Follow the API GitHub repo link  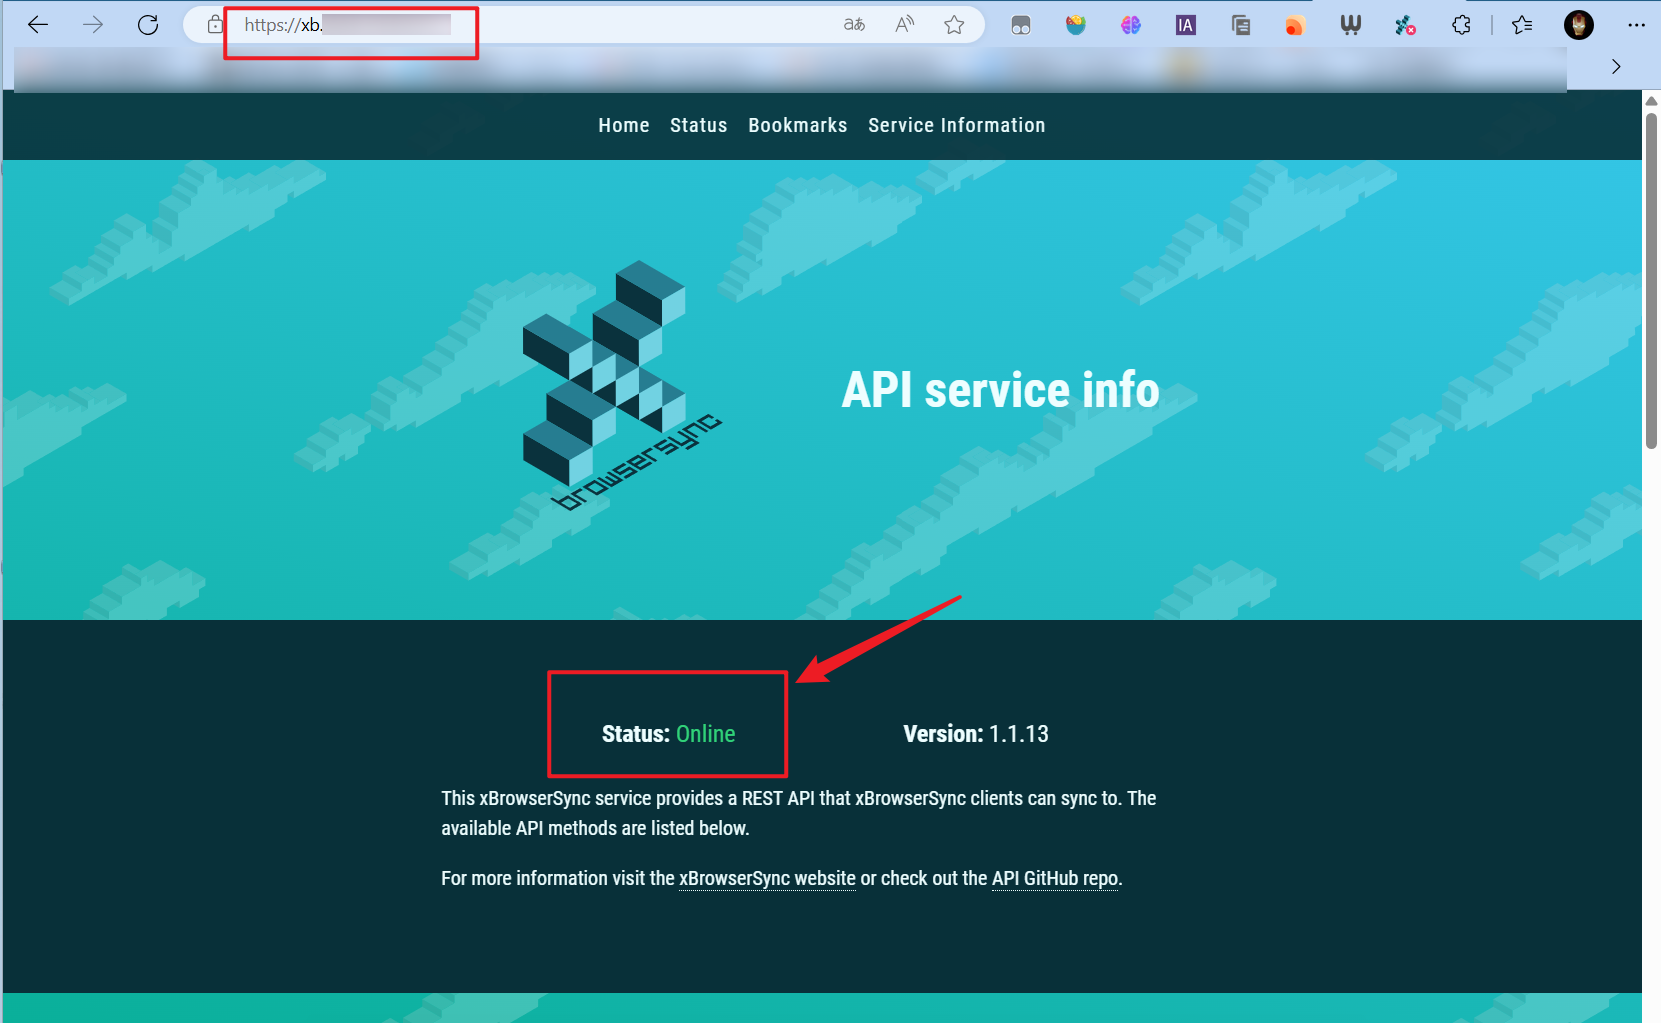[x=1055, y=878]
